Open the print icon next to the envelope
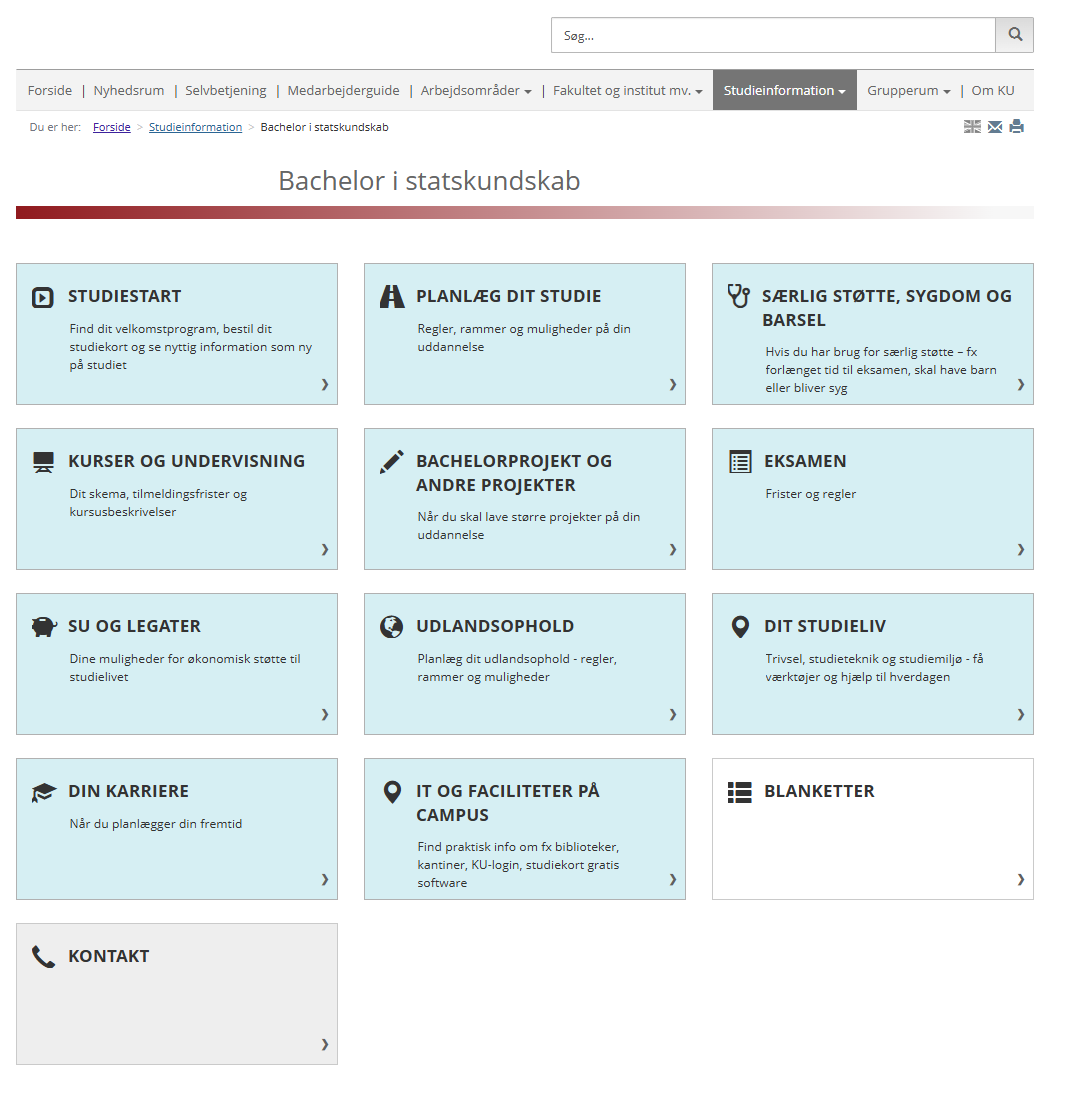1071x1103 pixels. [x=1017, y=127]
